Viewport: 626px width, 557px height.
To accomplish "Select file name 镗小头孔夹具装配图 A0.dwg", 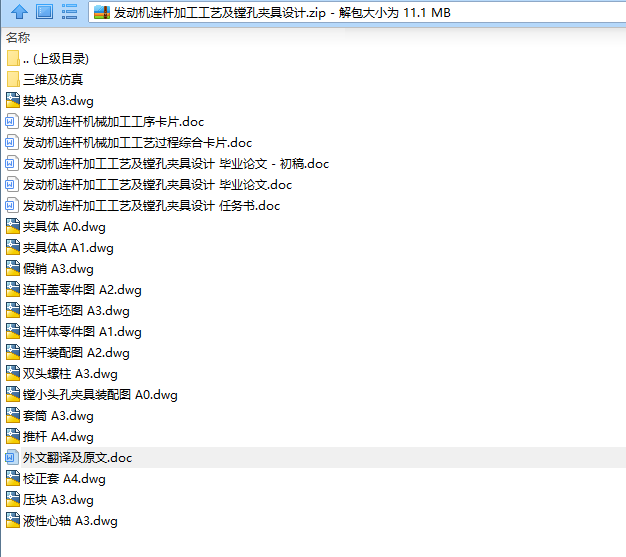I will [100, 395].
